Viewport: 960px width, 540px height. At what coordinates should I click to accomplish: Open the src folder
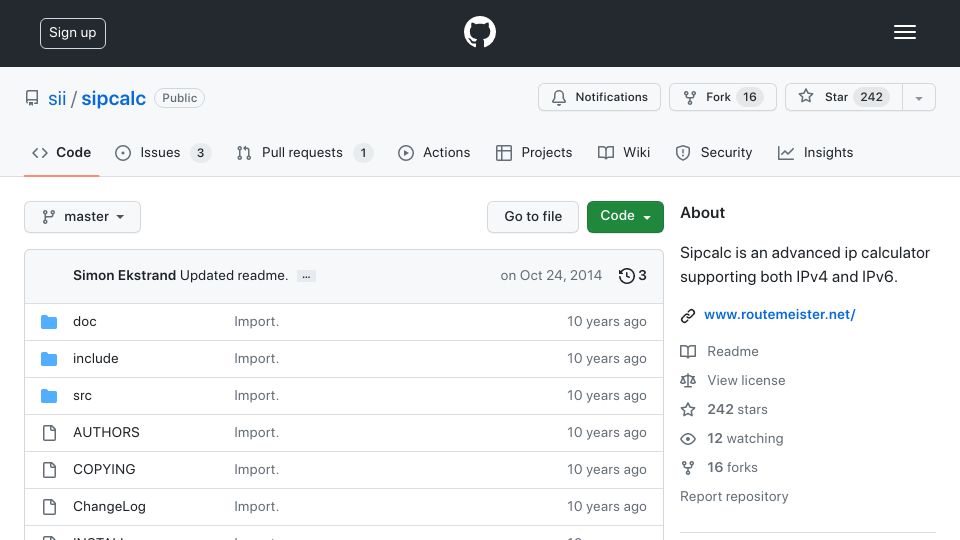tap(82, 396)
